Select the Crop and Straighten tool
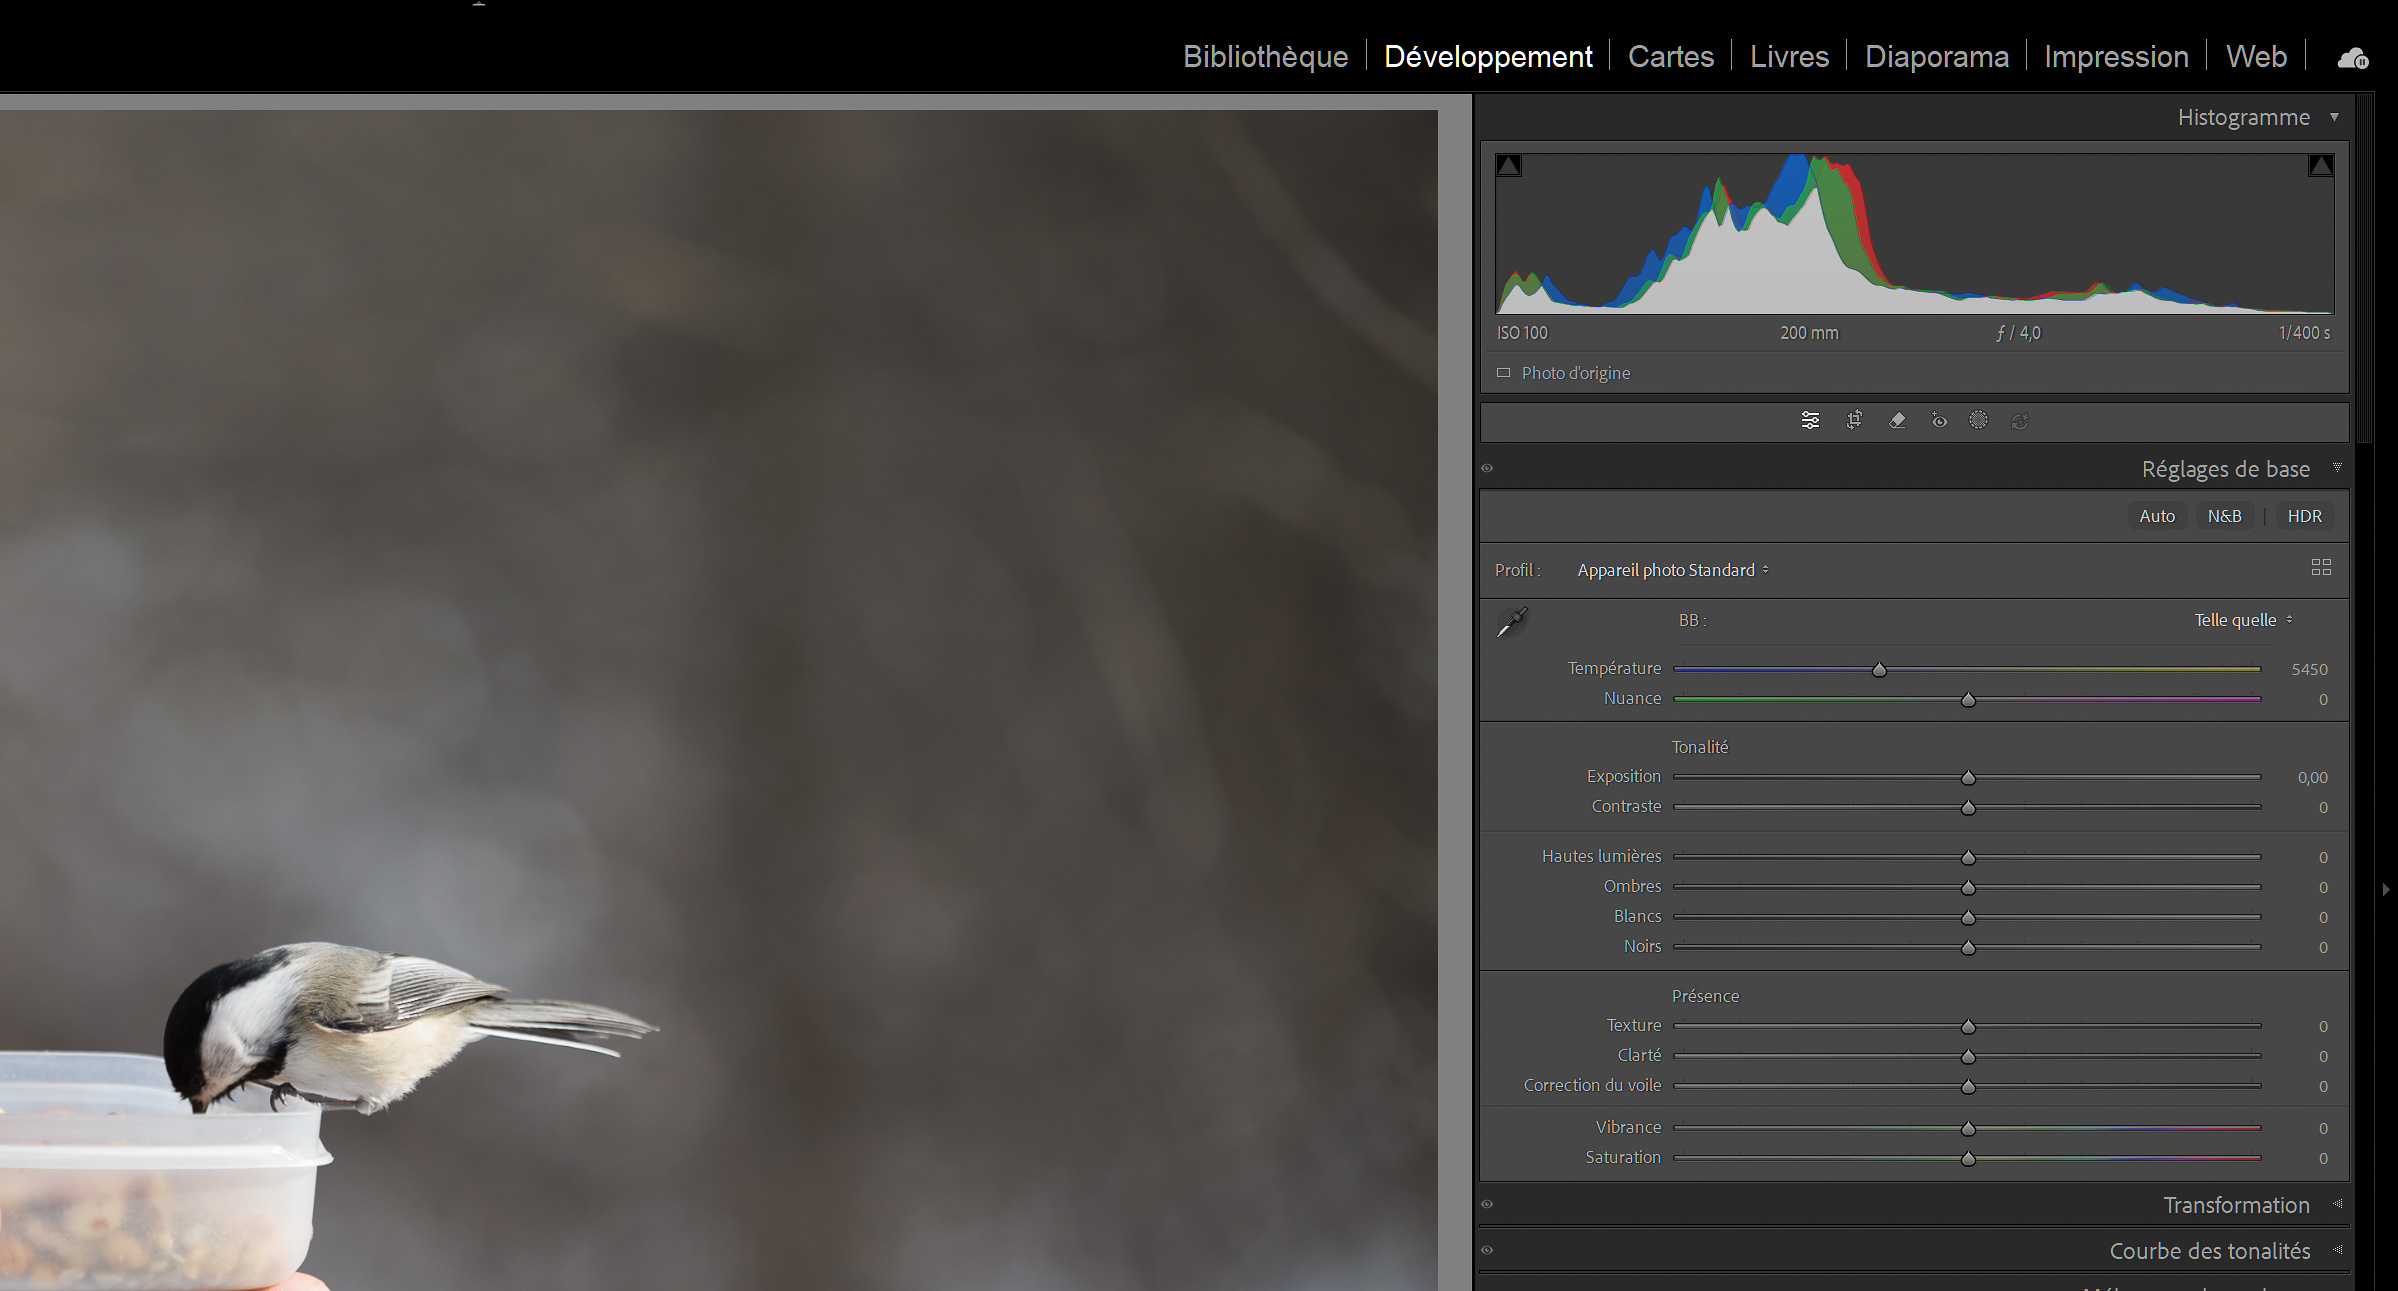2398x1291 pixels. pyautogui.click(x=1854, y=420)
